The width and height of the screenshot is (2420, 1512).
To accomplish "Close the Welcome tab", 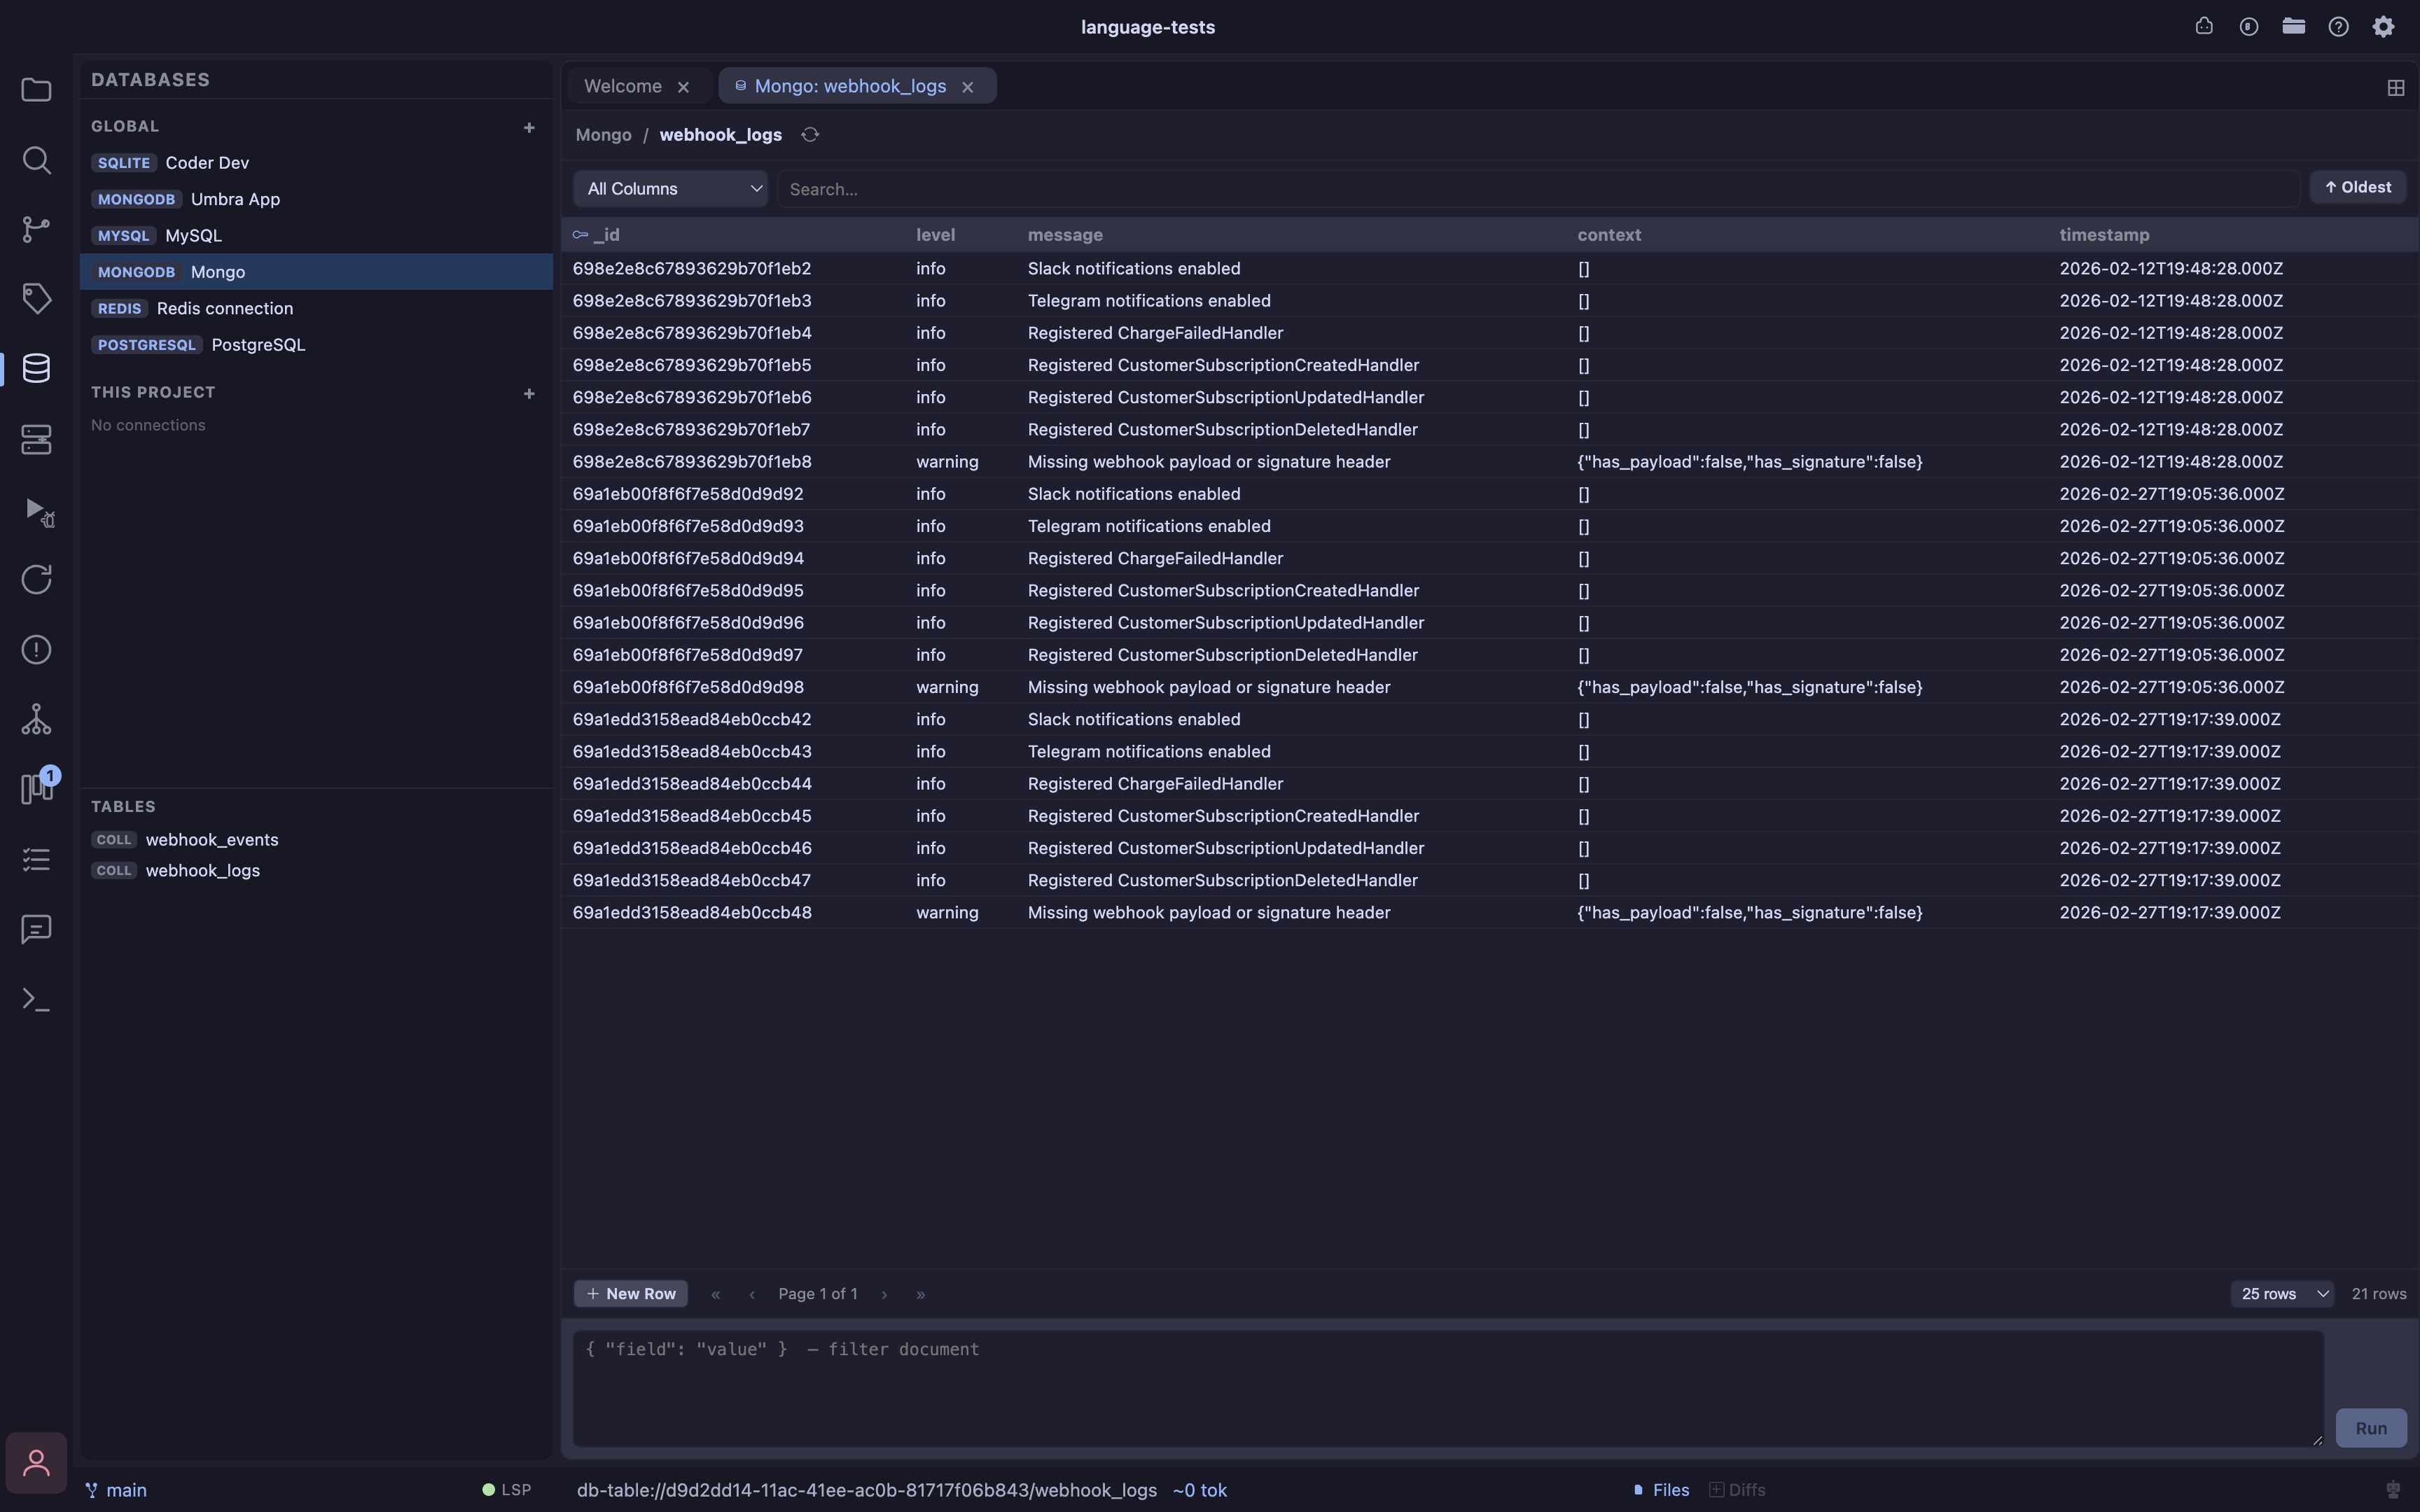I will [x=683, y=87].
